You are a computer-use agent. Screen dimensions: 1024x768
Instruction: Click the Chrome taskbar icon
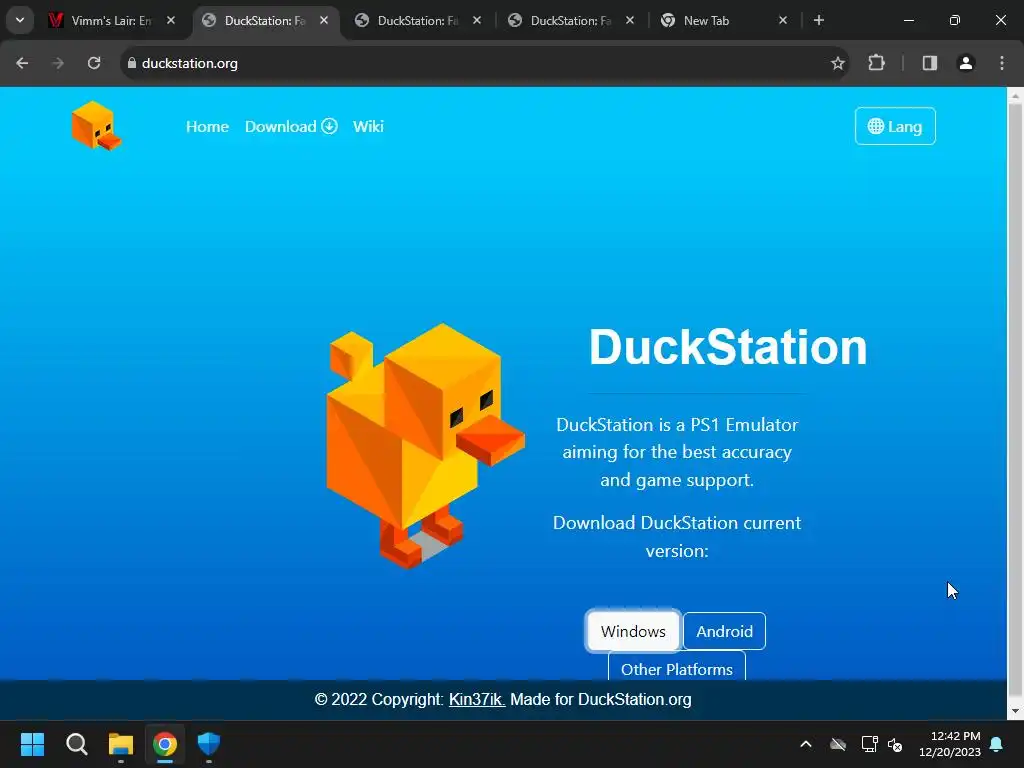(x=165, y=744)
